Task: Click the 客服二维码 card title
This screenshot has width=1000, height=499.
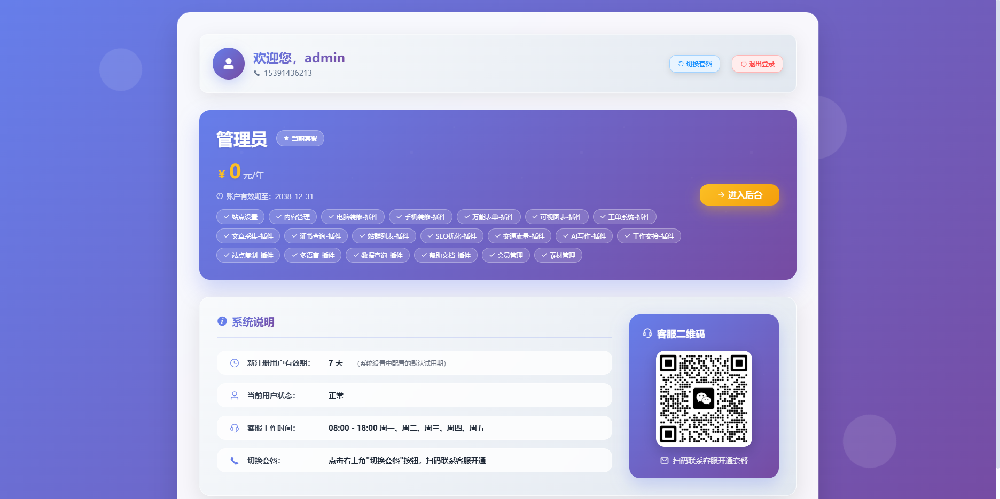Action: click(680, 334)
